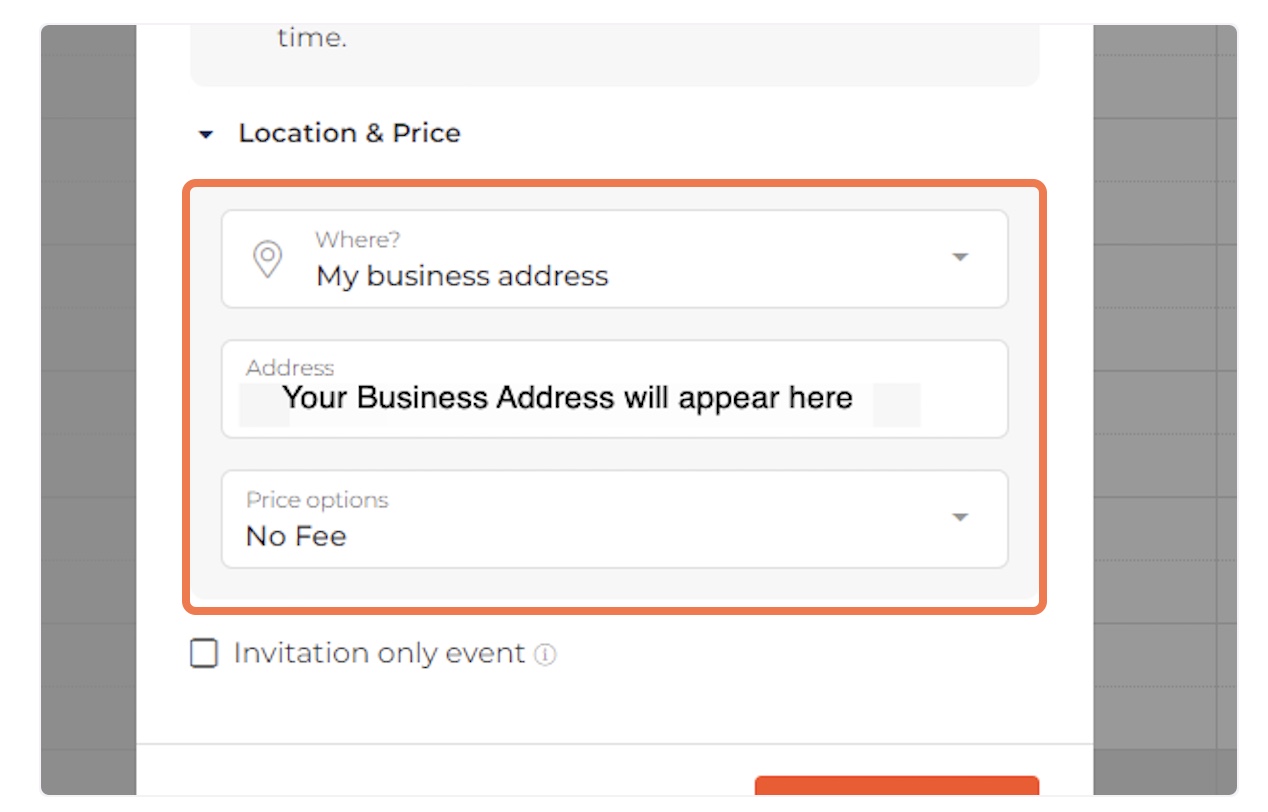
Task: Click the dimmed backdrop right of the dialog
Action: click(1165, 400)
